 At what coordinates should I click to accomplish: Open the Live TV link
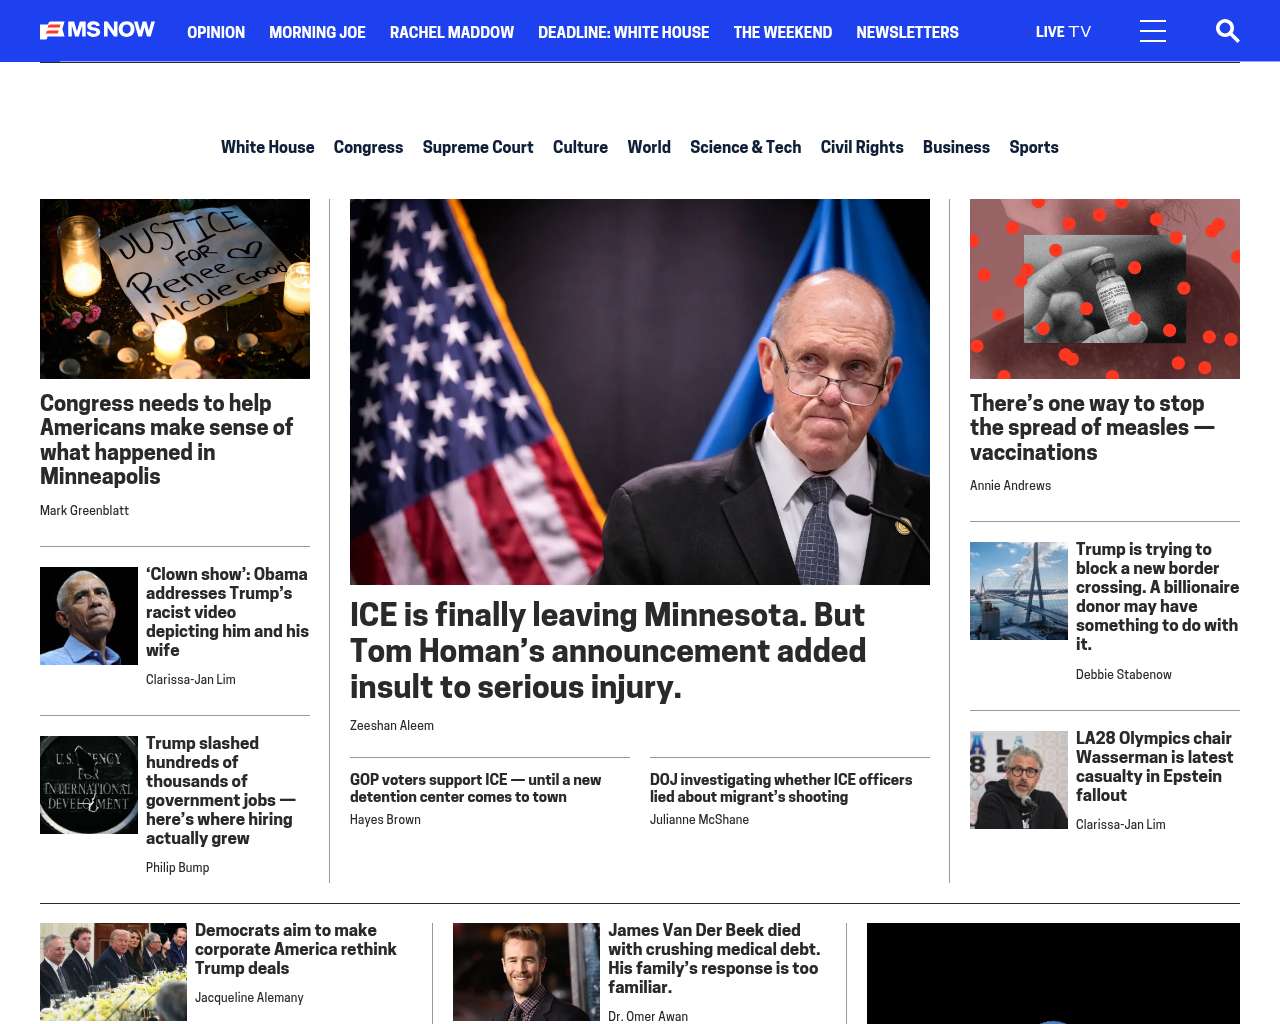(1063, 32)
